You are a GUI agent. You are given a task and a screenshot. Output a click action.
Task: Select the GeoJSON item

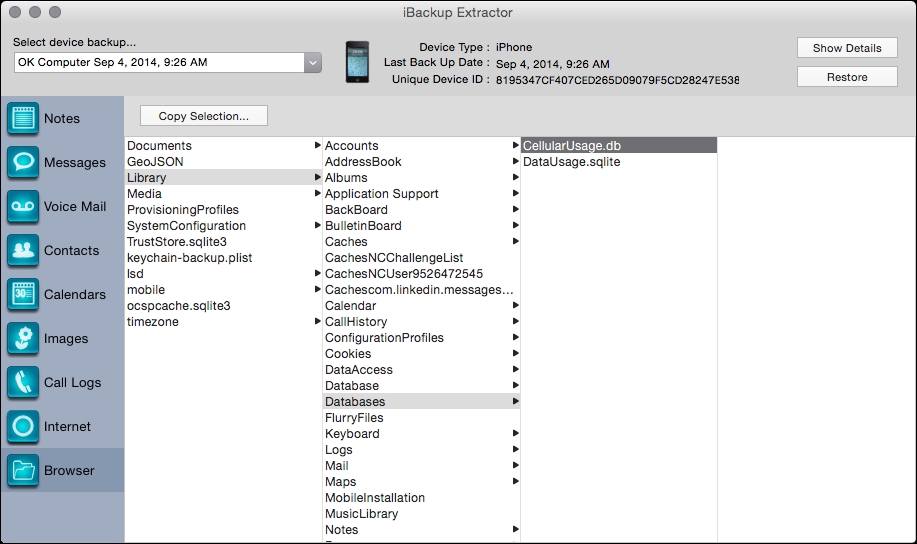[155, 161]
